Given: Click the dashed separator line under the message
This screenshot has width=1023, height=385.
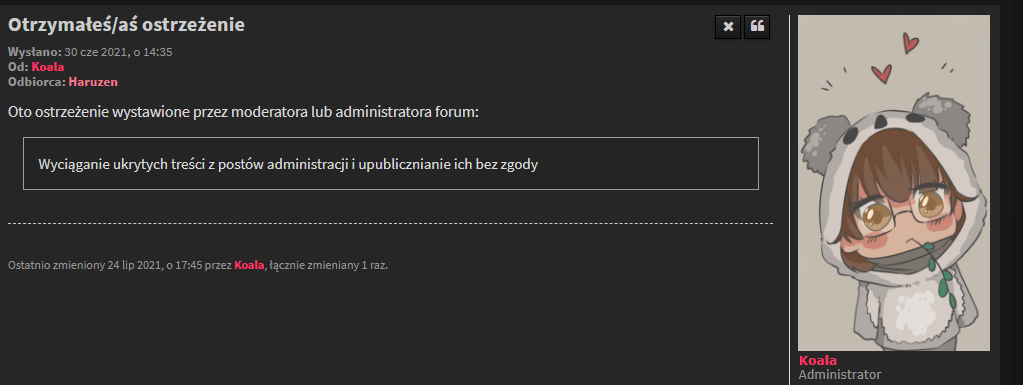Looking at the screenshot, I should point(390,223).
